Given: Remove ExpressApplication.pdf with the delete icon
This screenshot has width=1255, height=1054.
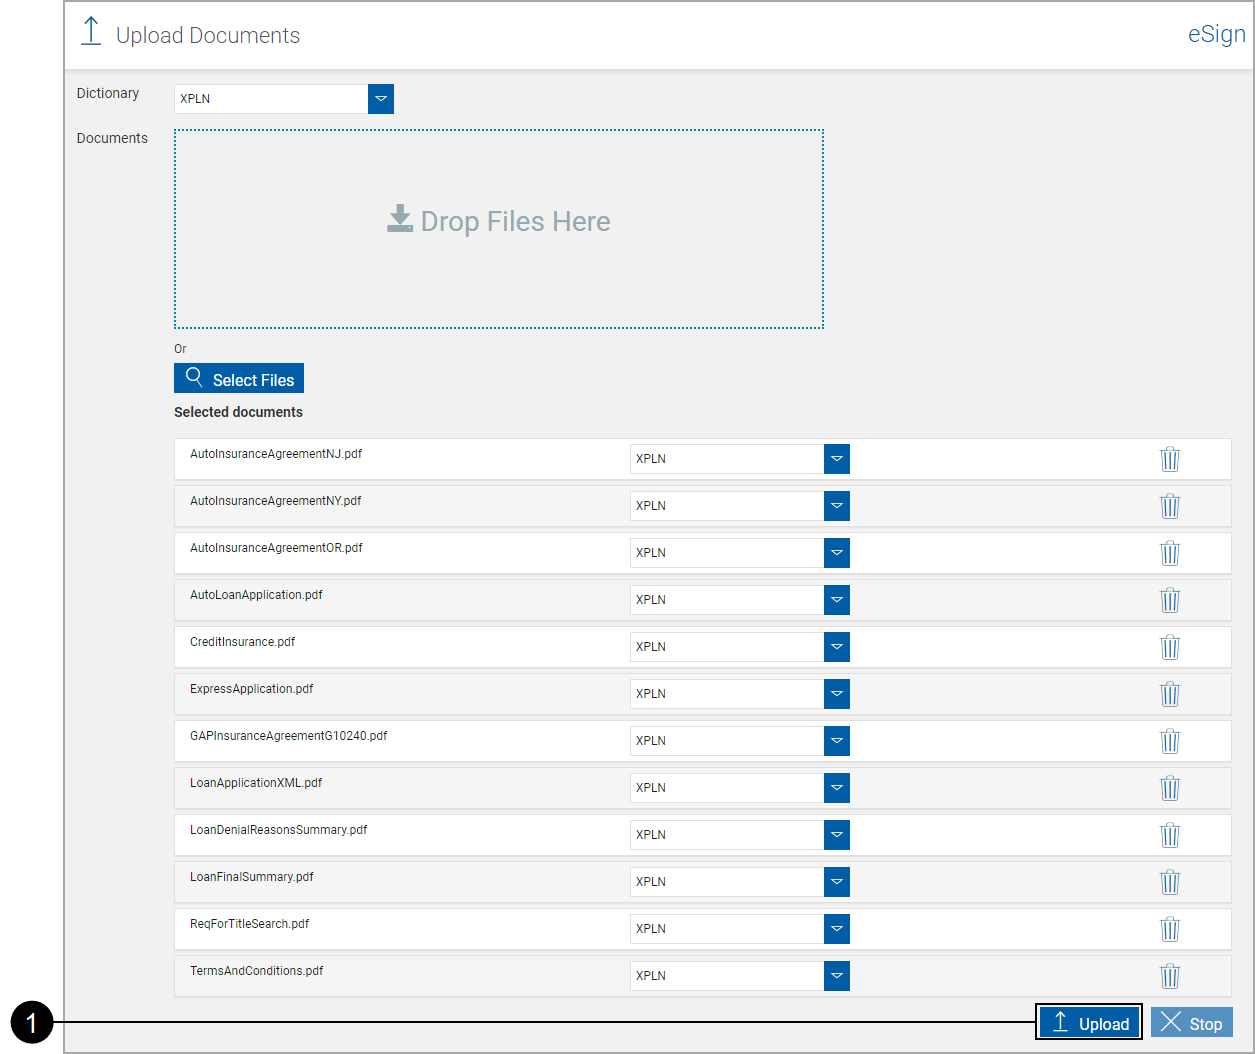Looking at the screenshot, I should coord(1170,694).
